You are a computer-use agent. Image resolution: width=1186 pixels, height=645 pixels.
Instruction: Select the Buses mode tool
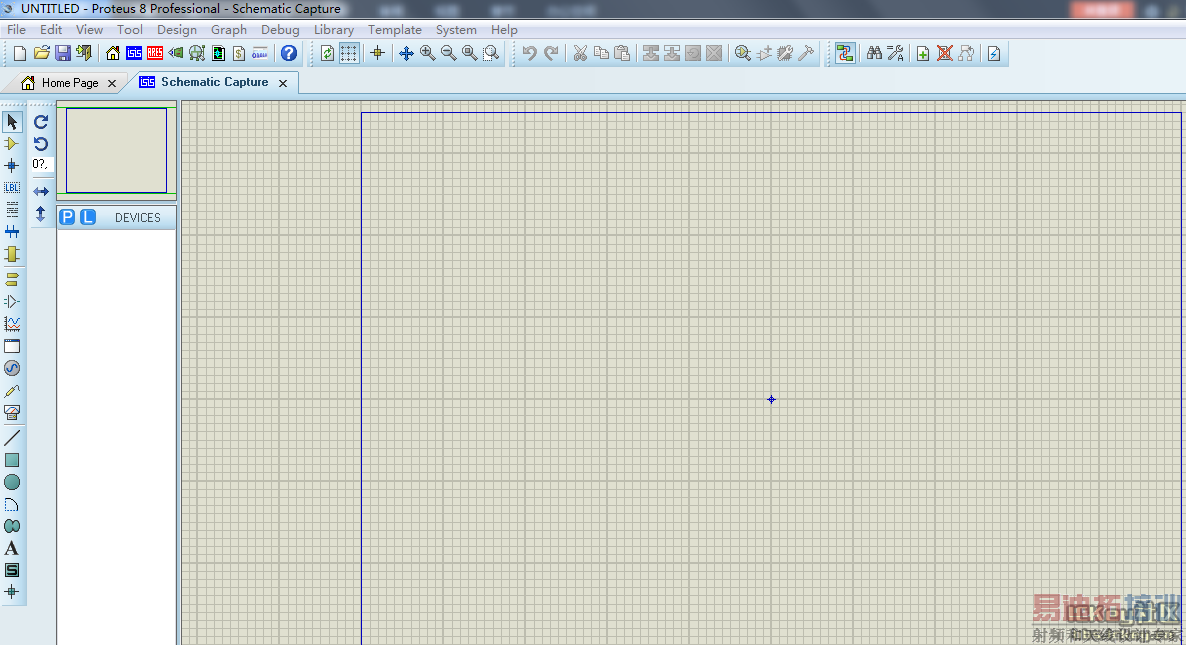12,231
